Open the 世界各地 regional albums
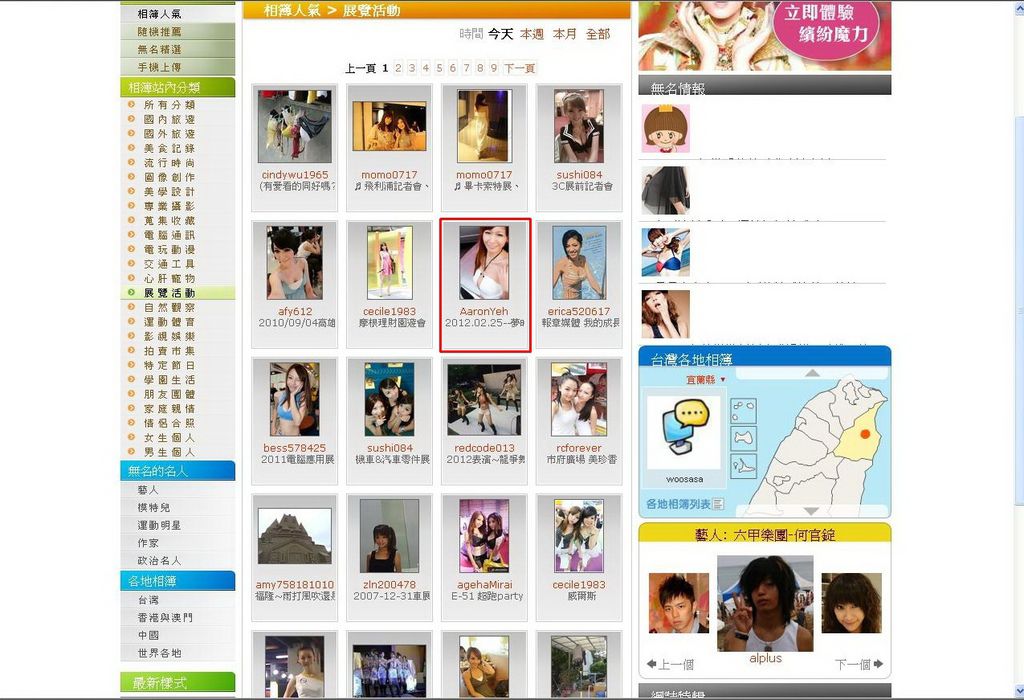The width and height of the screenshot is (1024, 700). (x=159, y=652)
